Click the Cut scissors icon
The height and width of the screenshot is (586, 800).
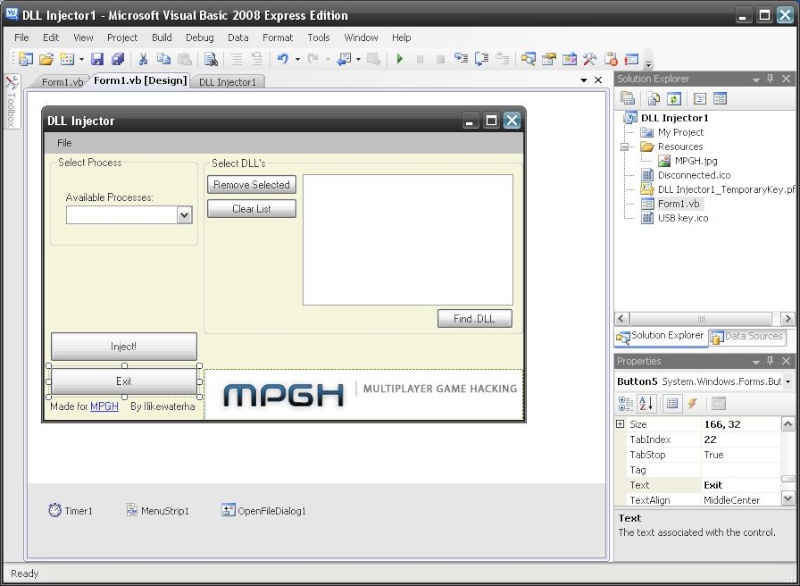(x=143, y=59)
